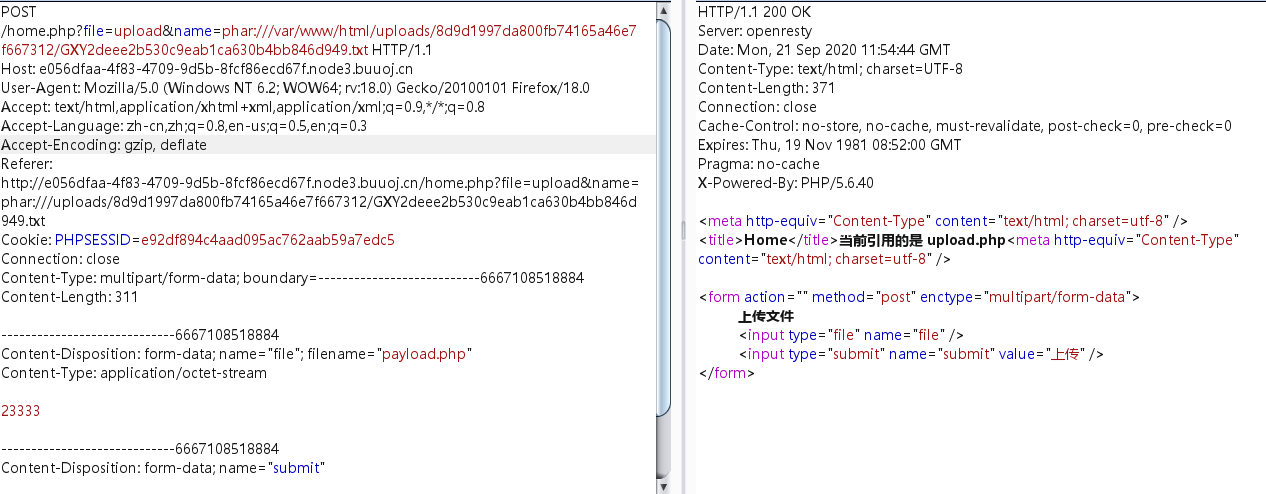This screenshot has width=1266, height=494.
Task: Click the form action multipart/form-data tag line
Action: 919,297
